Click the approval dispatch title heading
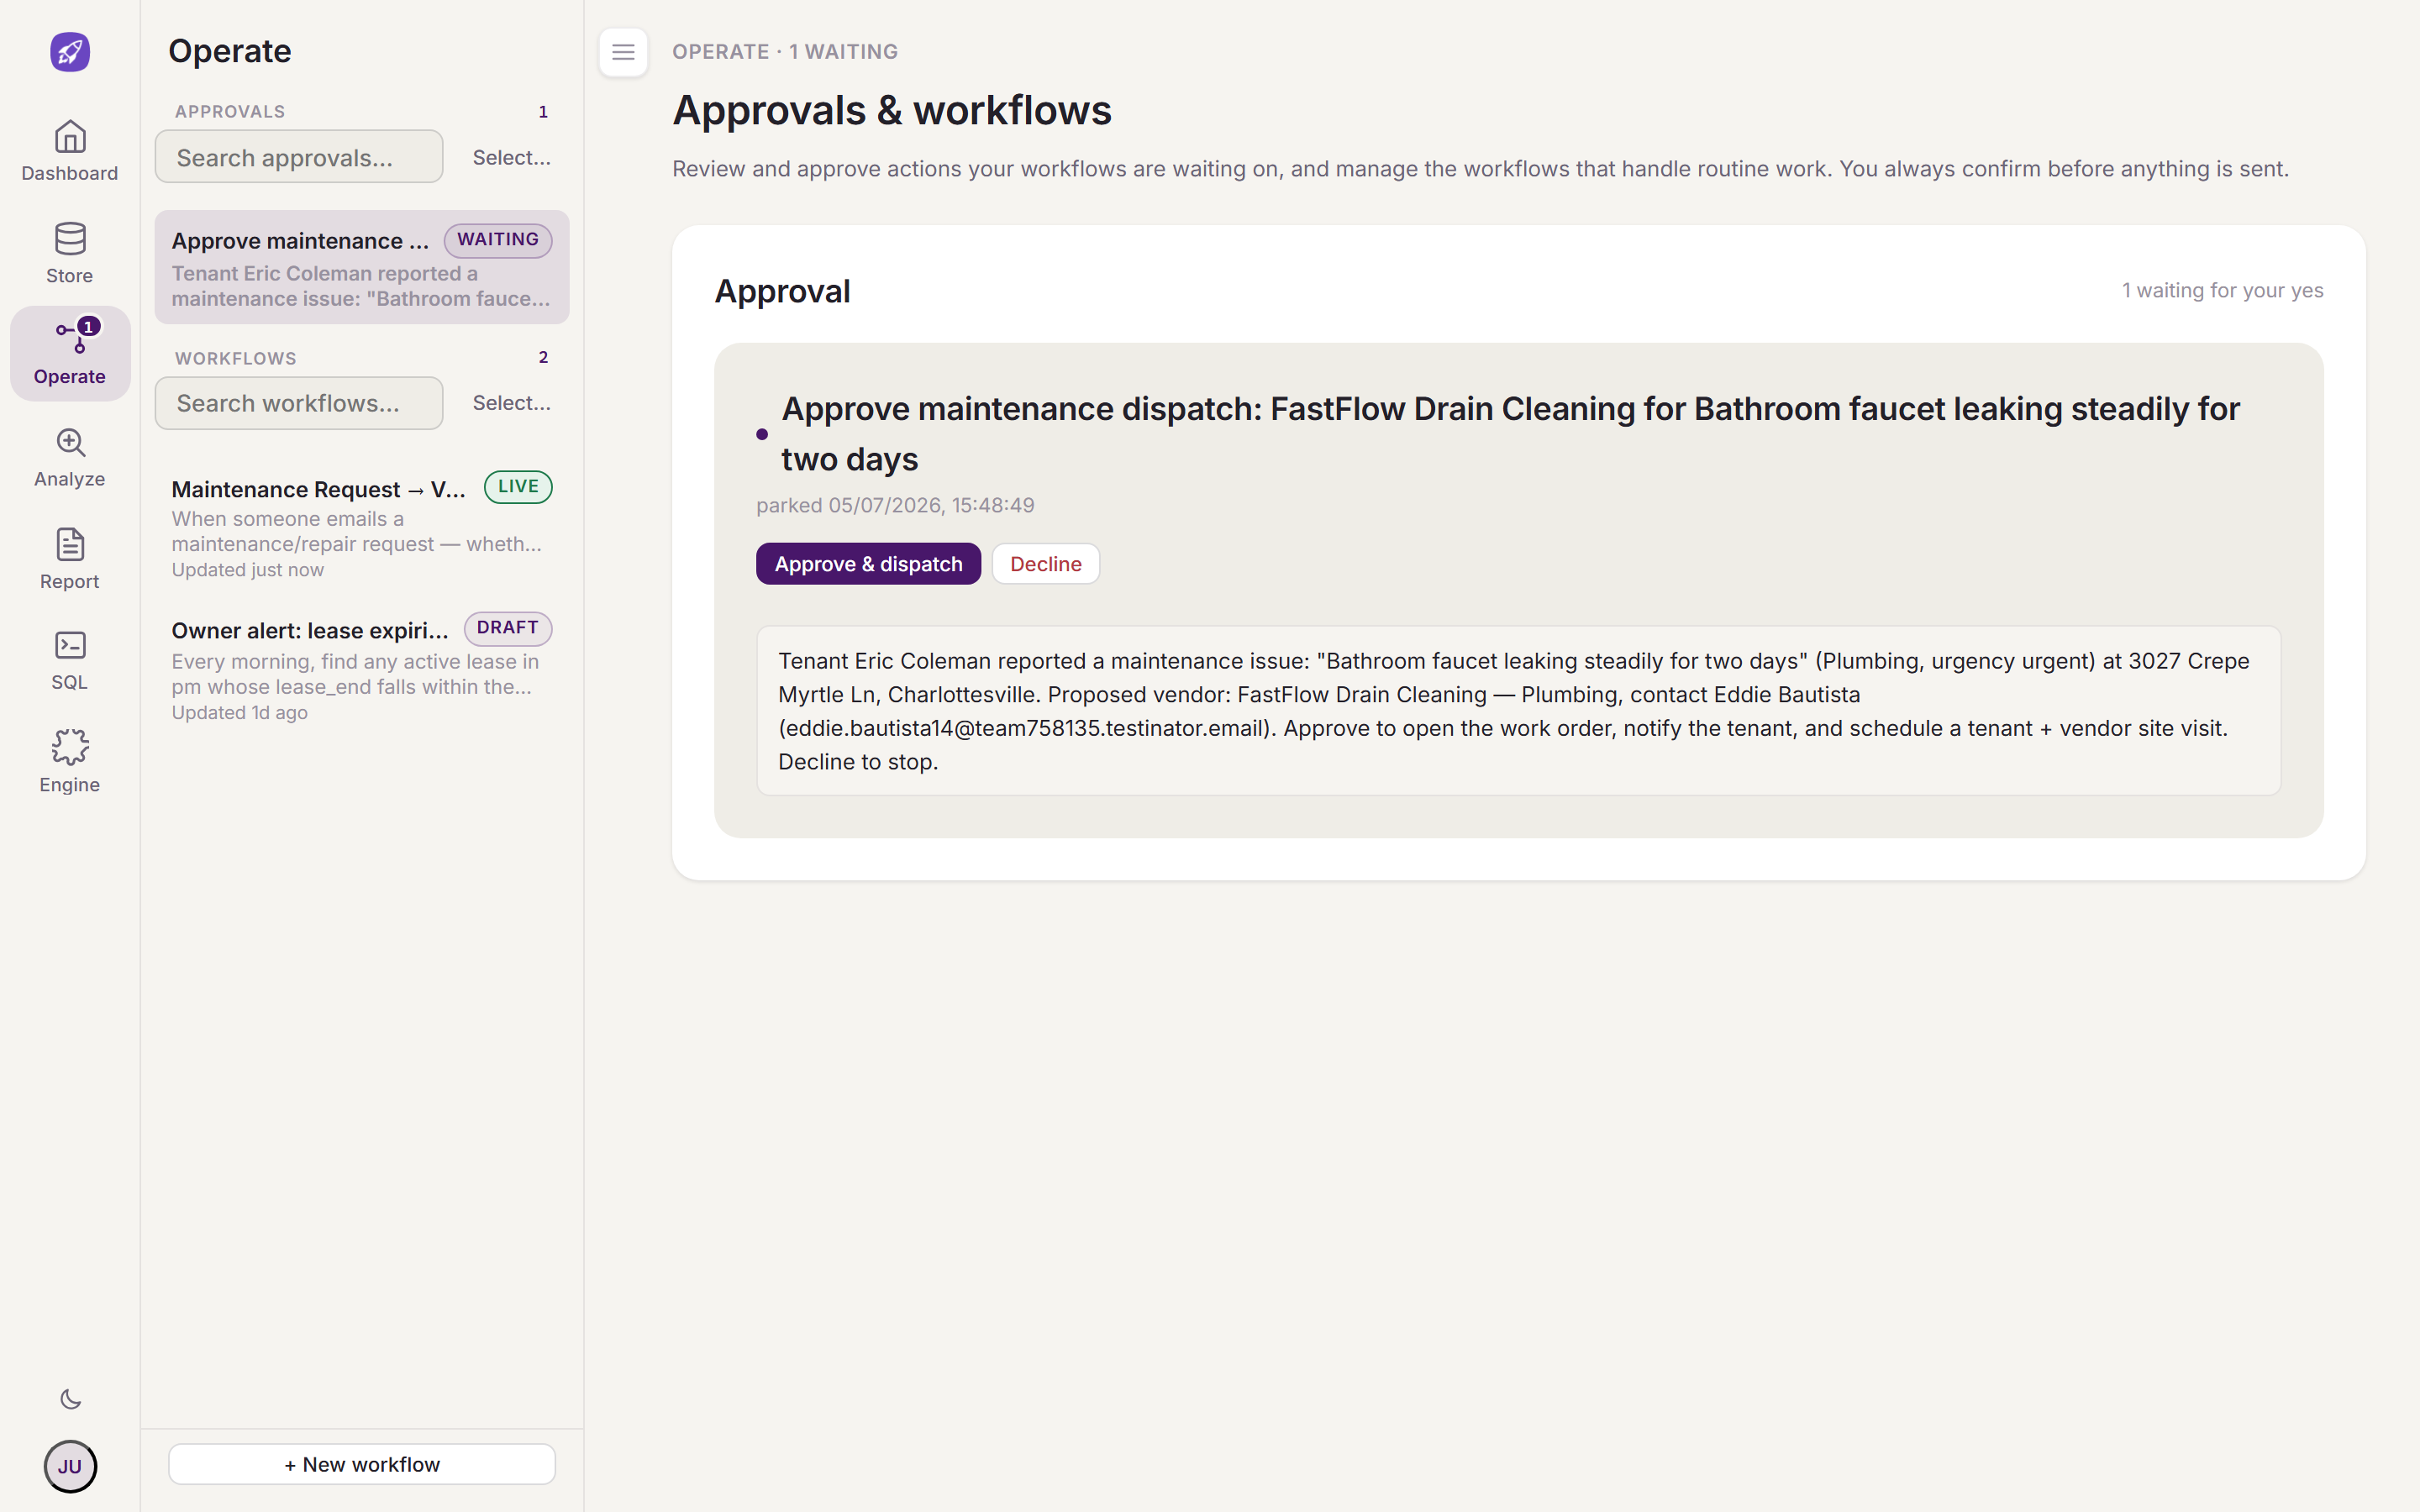Viewport: 2420px width, 1512px height. click(x=1510, y=434)
